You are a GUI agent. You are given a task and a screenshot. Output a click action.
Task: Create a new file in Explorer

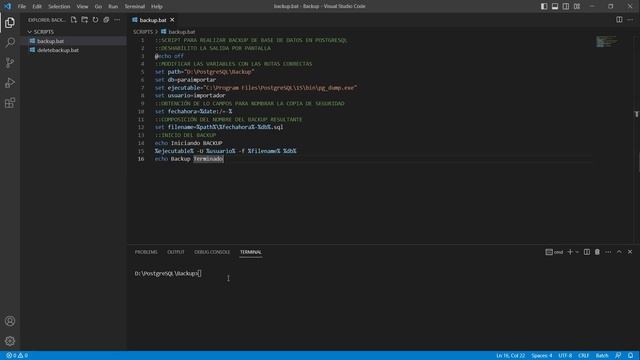[73, 20]
